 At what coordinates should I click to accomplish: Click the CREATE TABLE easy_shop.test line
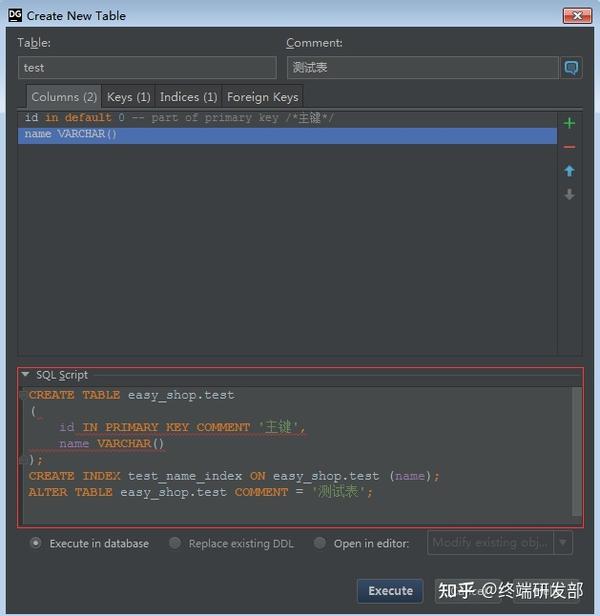coord(131,395)
